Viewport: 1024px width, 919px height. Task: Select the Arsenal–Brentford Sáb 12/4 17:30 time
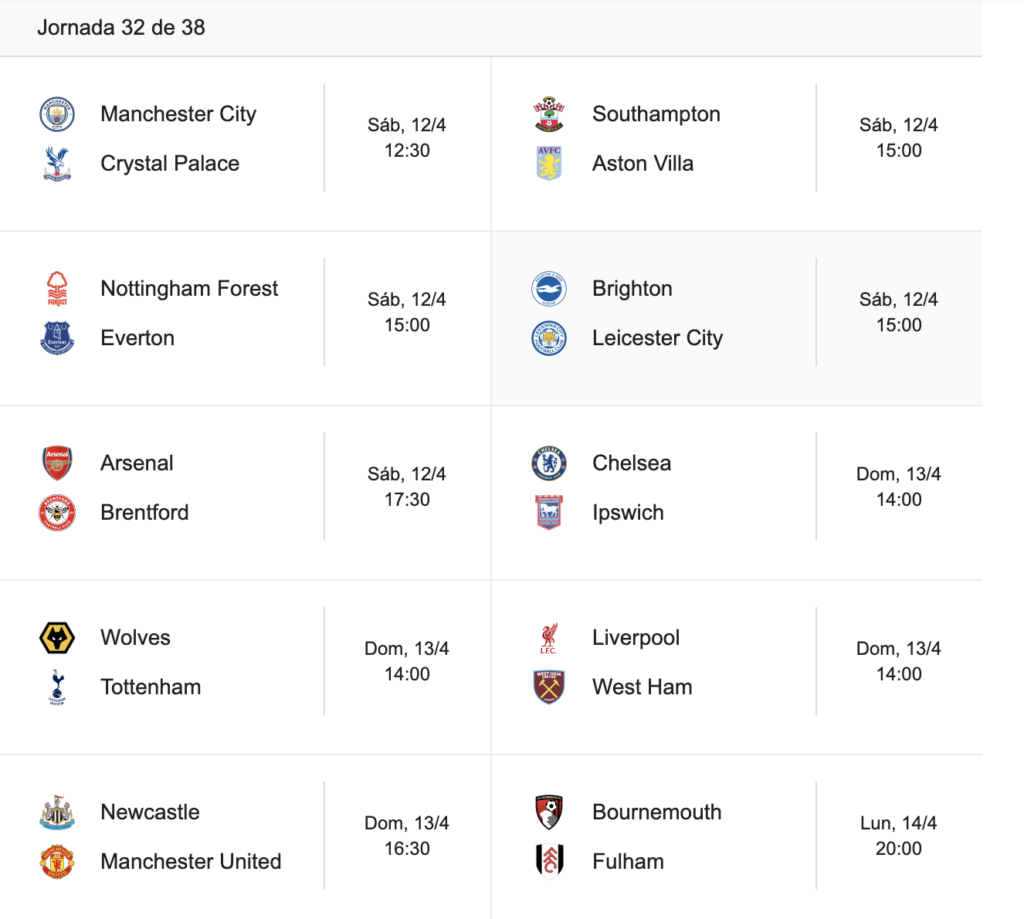click(407, 487)
